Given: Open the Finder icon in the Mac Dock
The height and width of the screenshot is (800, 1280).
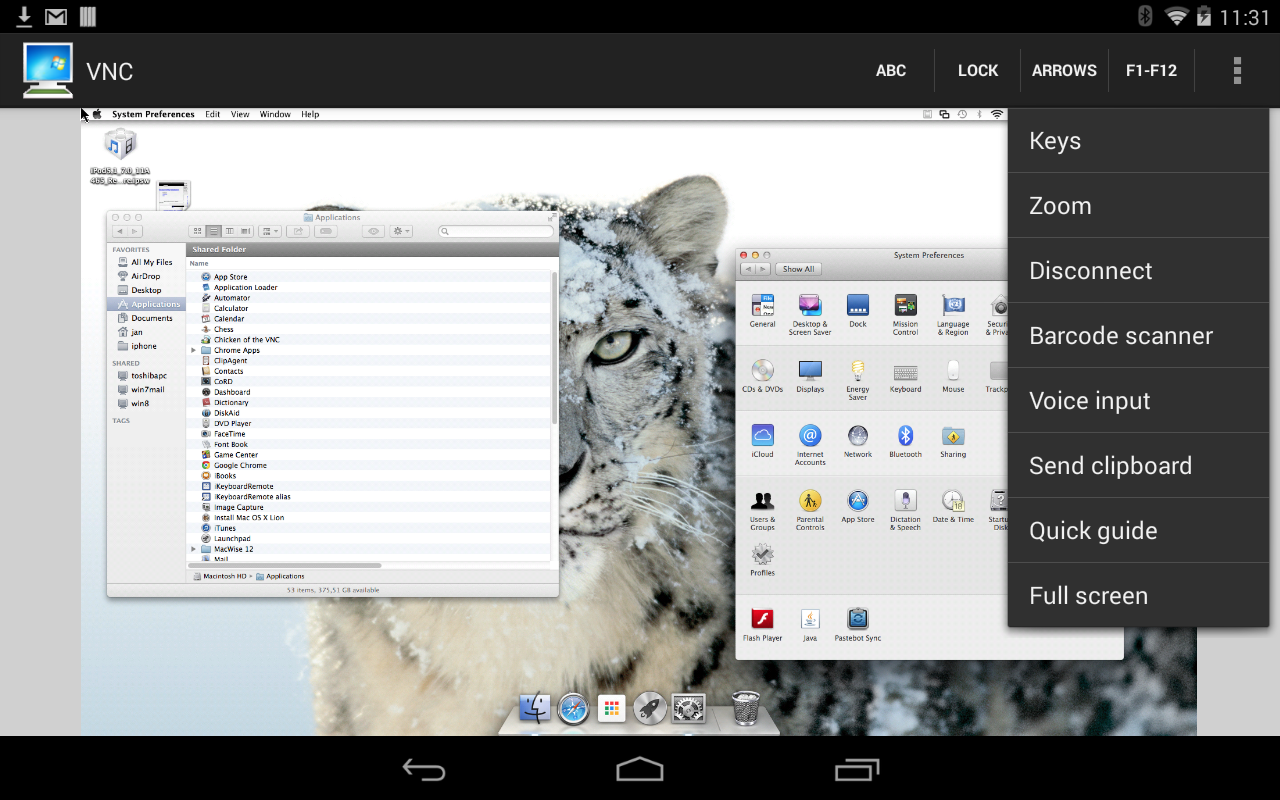Looking at the screenshot, I should [535, 708].
